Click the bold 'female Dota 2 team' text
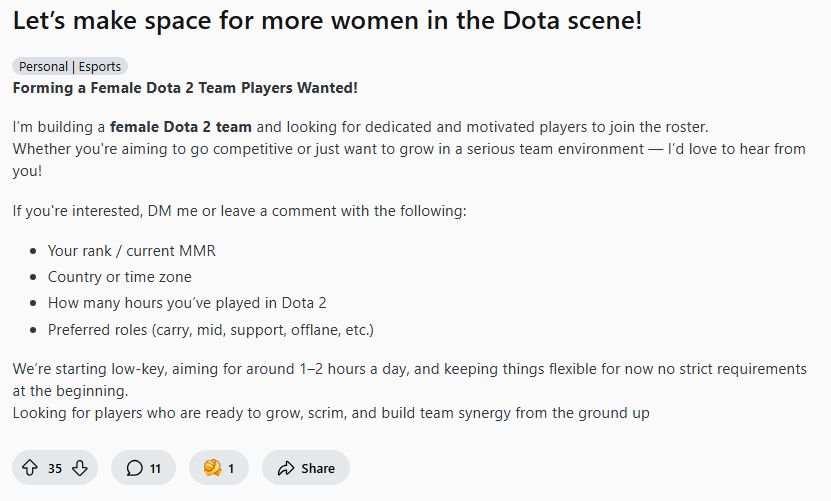This screenshot has width=831, height=501. click(x=181, y=127)
